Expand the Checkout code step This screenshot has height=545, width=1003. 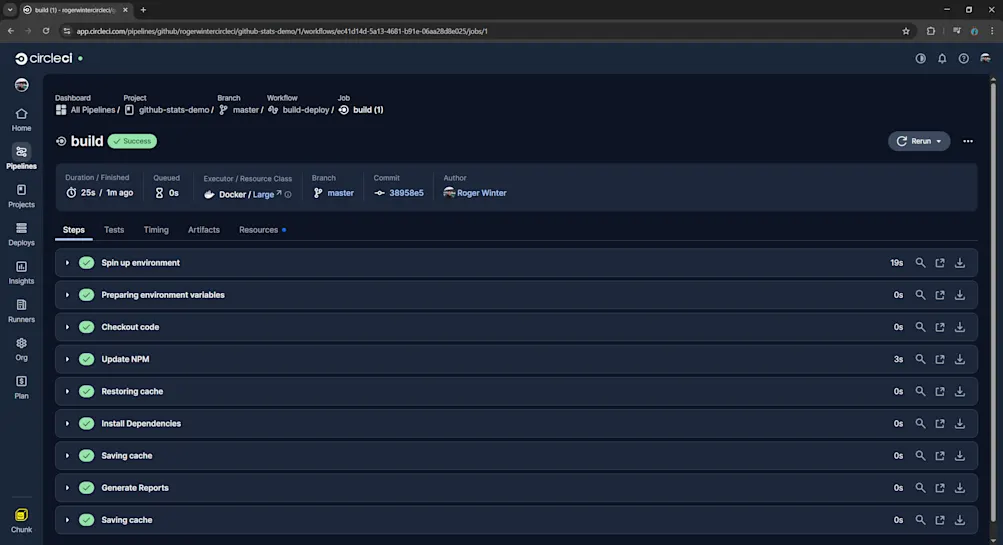[x=67, y=327]
